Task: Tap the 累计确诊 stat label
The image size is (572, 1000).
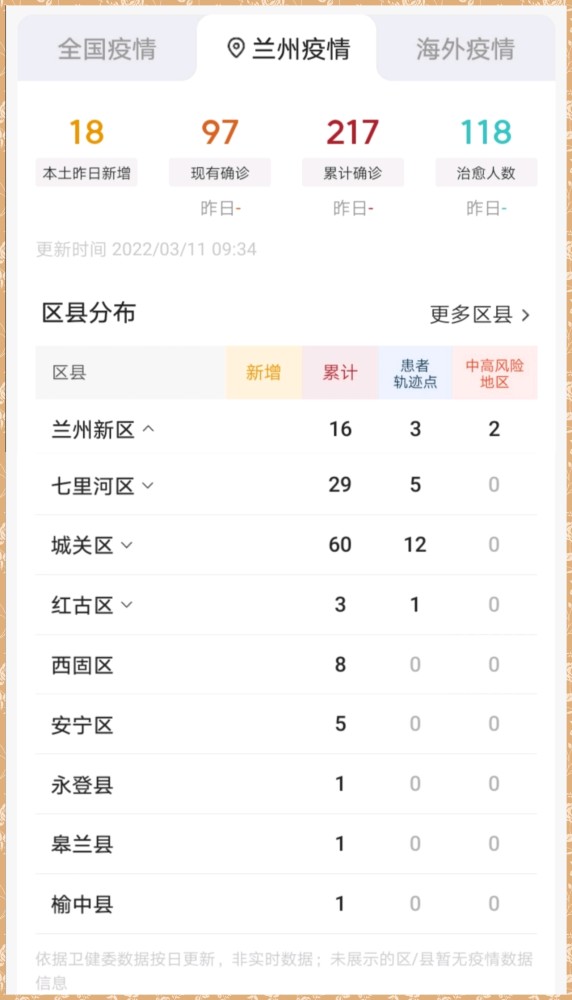Action: [353, 173]
